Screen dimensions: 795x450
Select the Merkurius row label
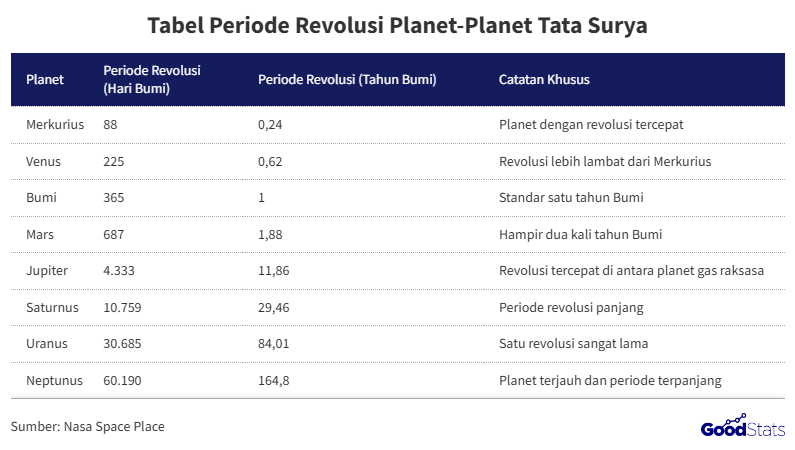click(x=55, y=125)
